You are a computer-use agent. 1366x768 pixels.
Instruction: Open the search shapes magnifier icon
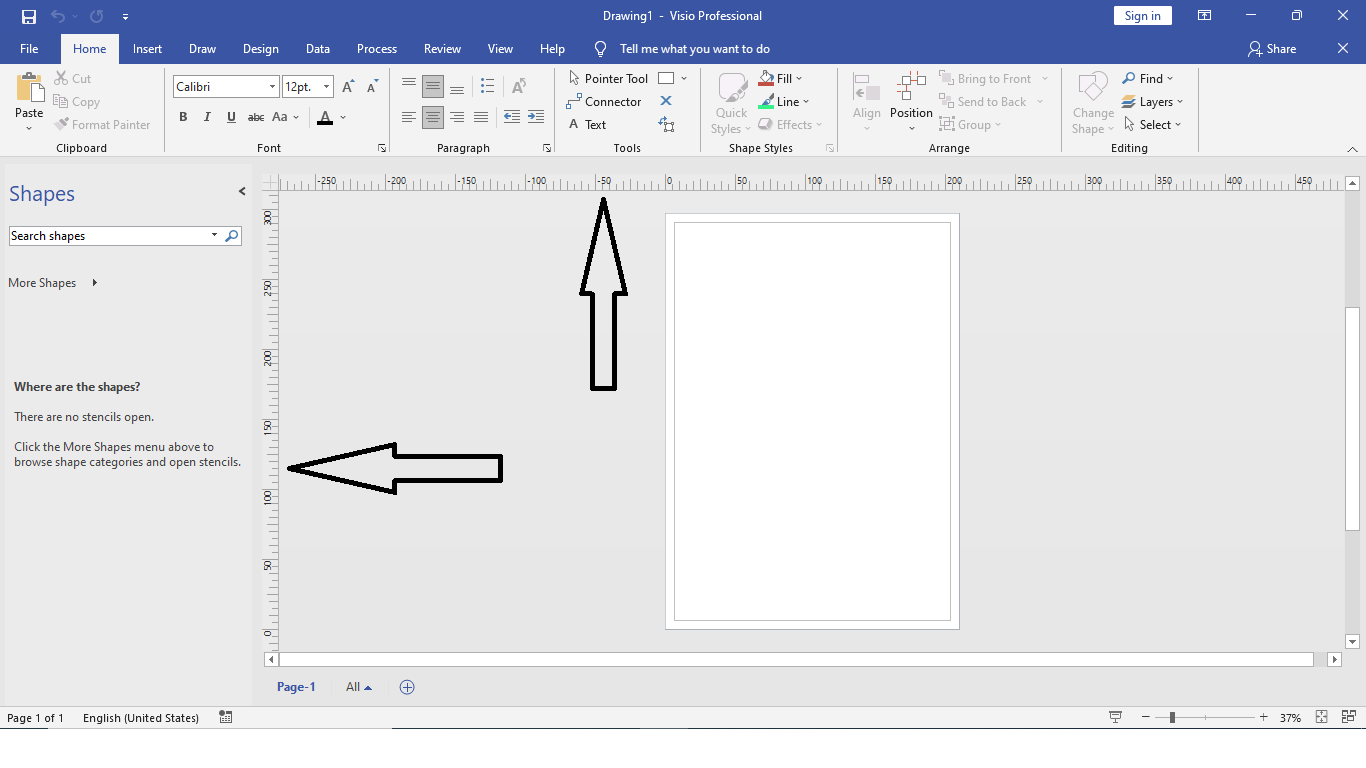pyautogui.click(x=231, y=235)
